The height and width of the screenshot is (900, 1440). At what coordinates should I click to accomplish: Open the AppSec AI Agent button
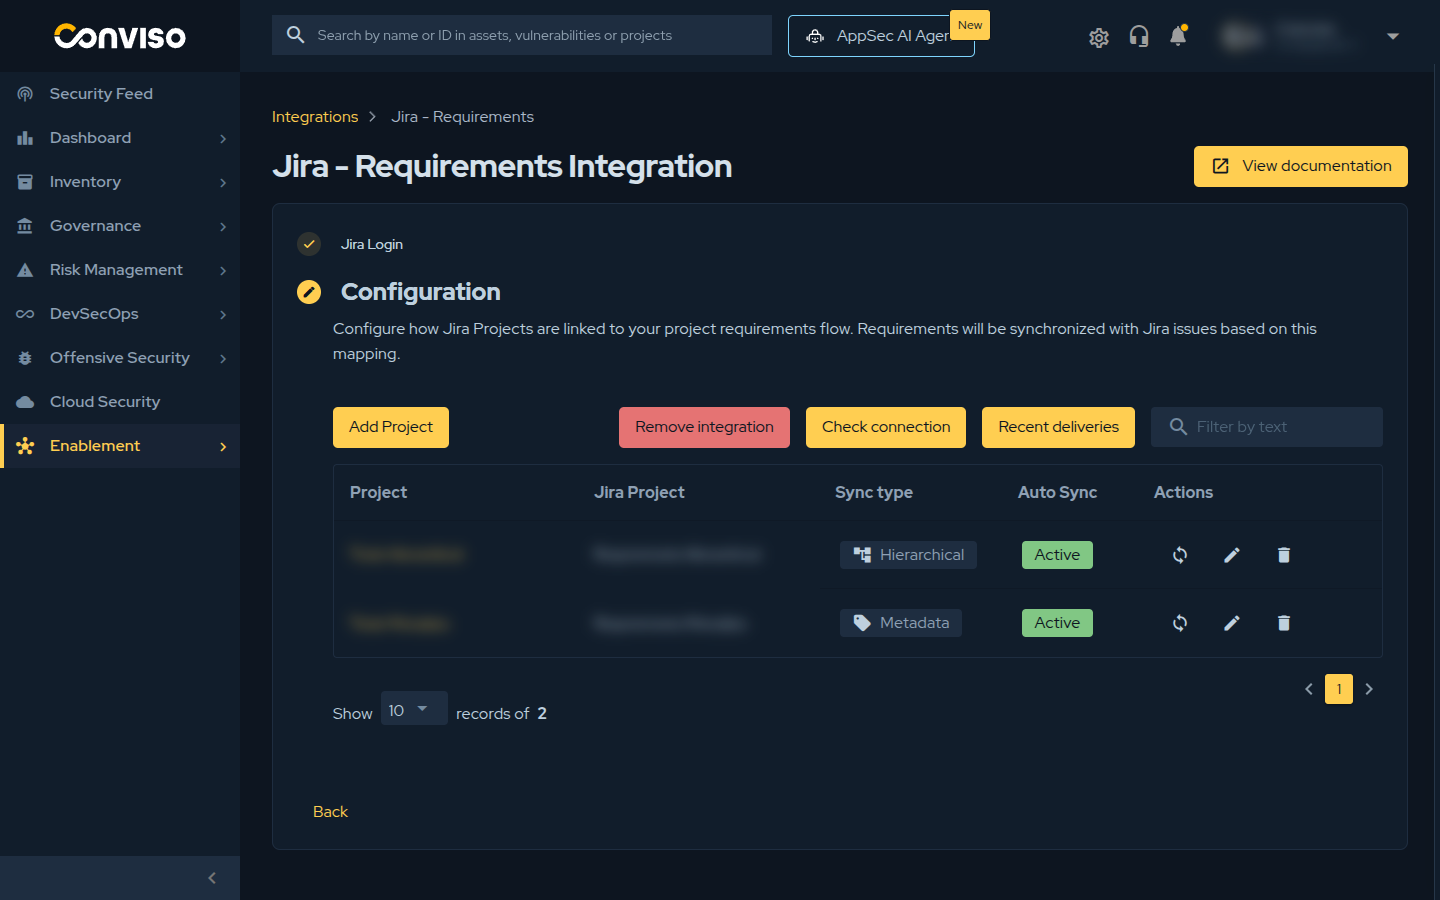881,36
